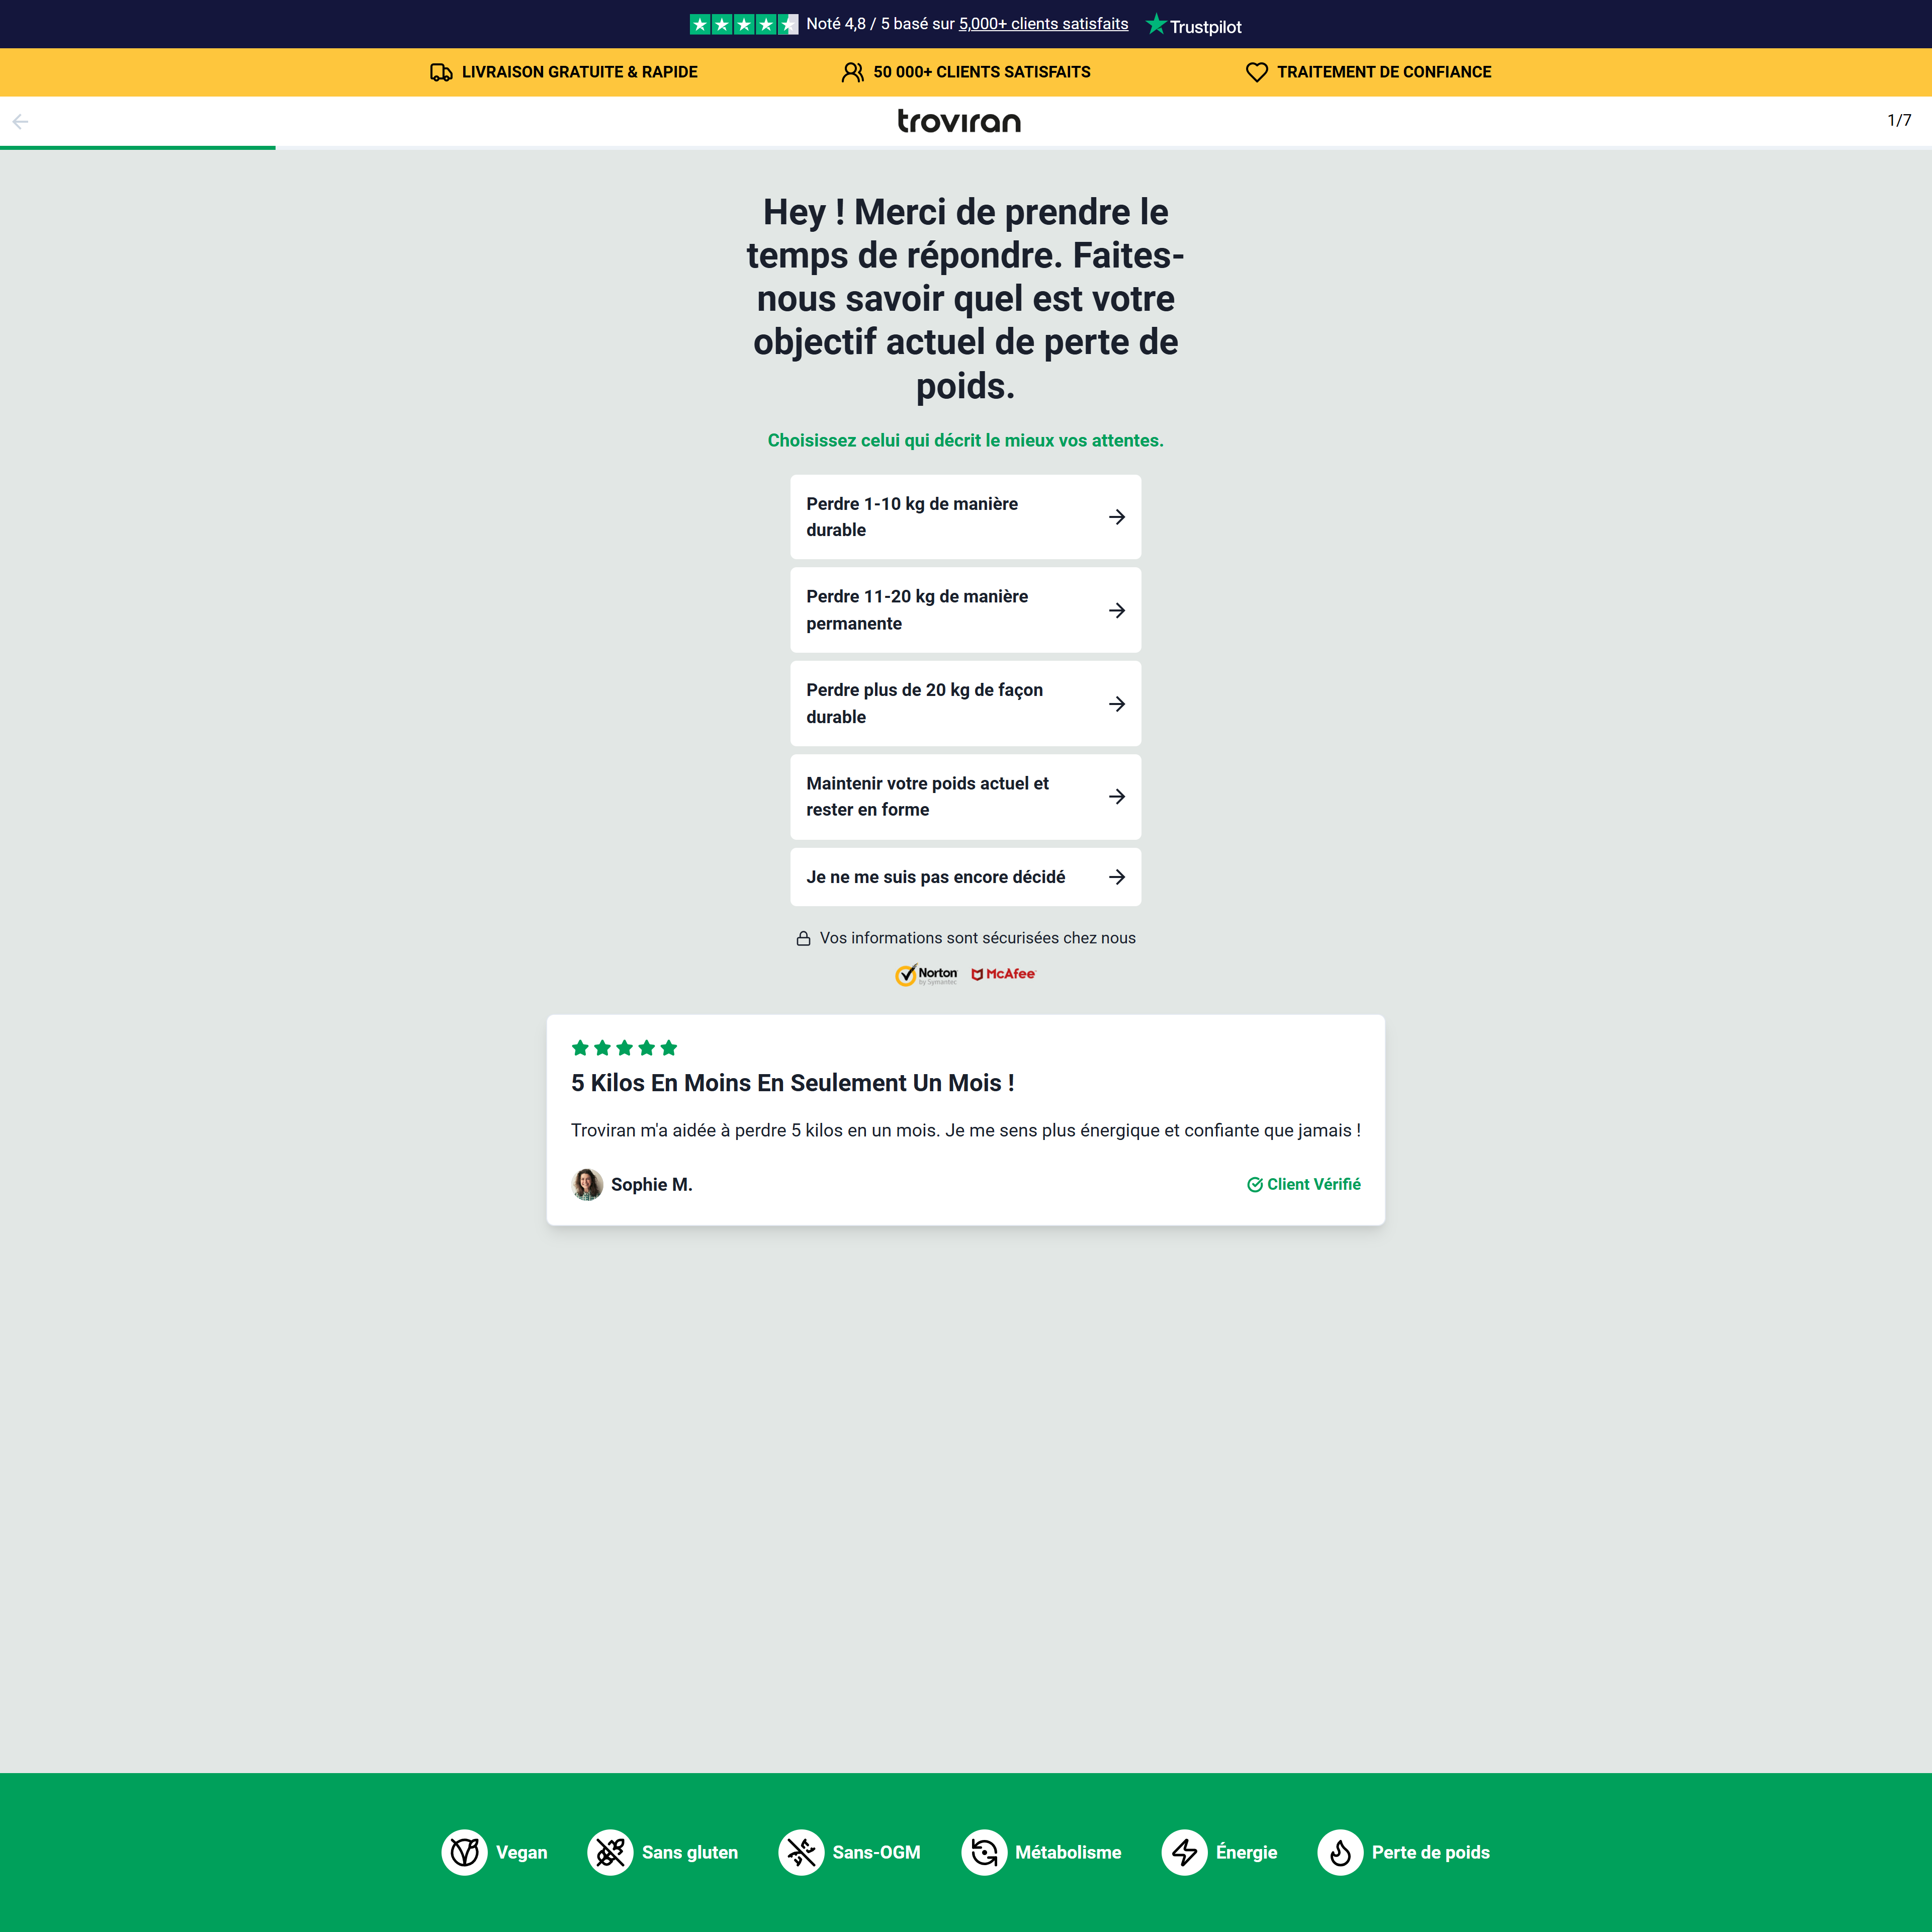Click the Vegan leaf icon
This screenshot has height=1932, width=1932.
click(x=464, y=1852)
